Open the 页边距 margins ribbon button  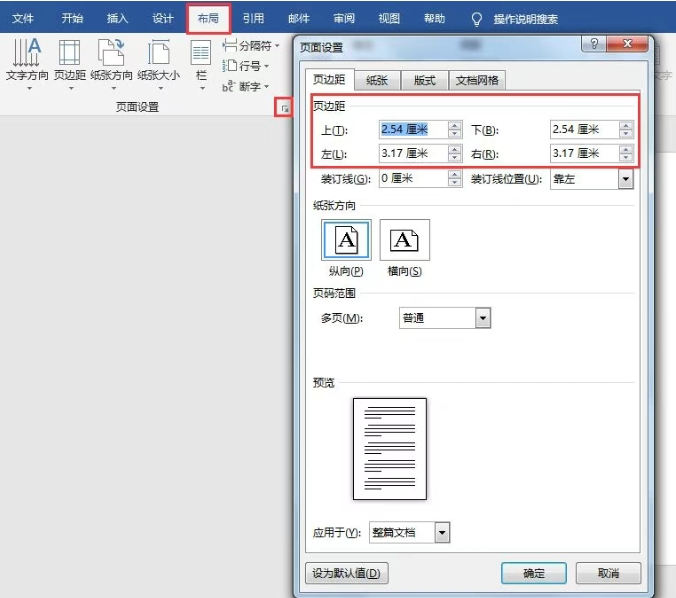coord(69,64)
